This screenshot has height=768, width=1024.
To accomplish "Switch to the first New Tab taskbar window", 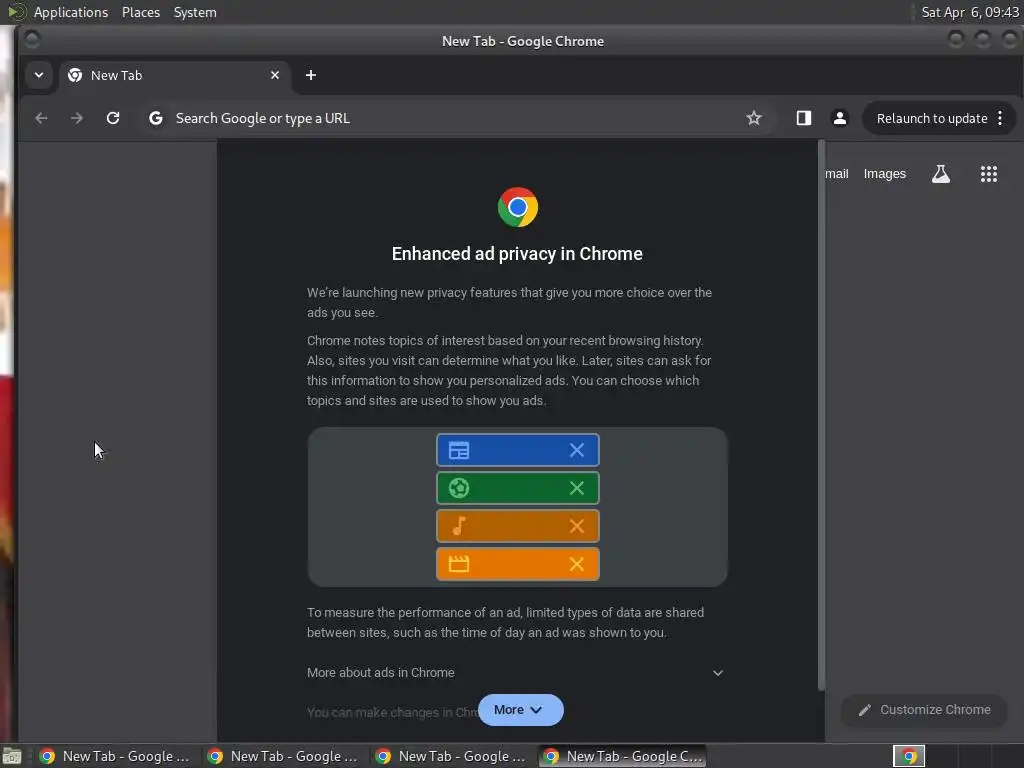I will 116,756.
